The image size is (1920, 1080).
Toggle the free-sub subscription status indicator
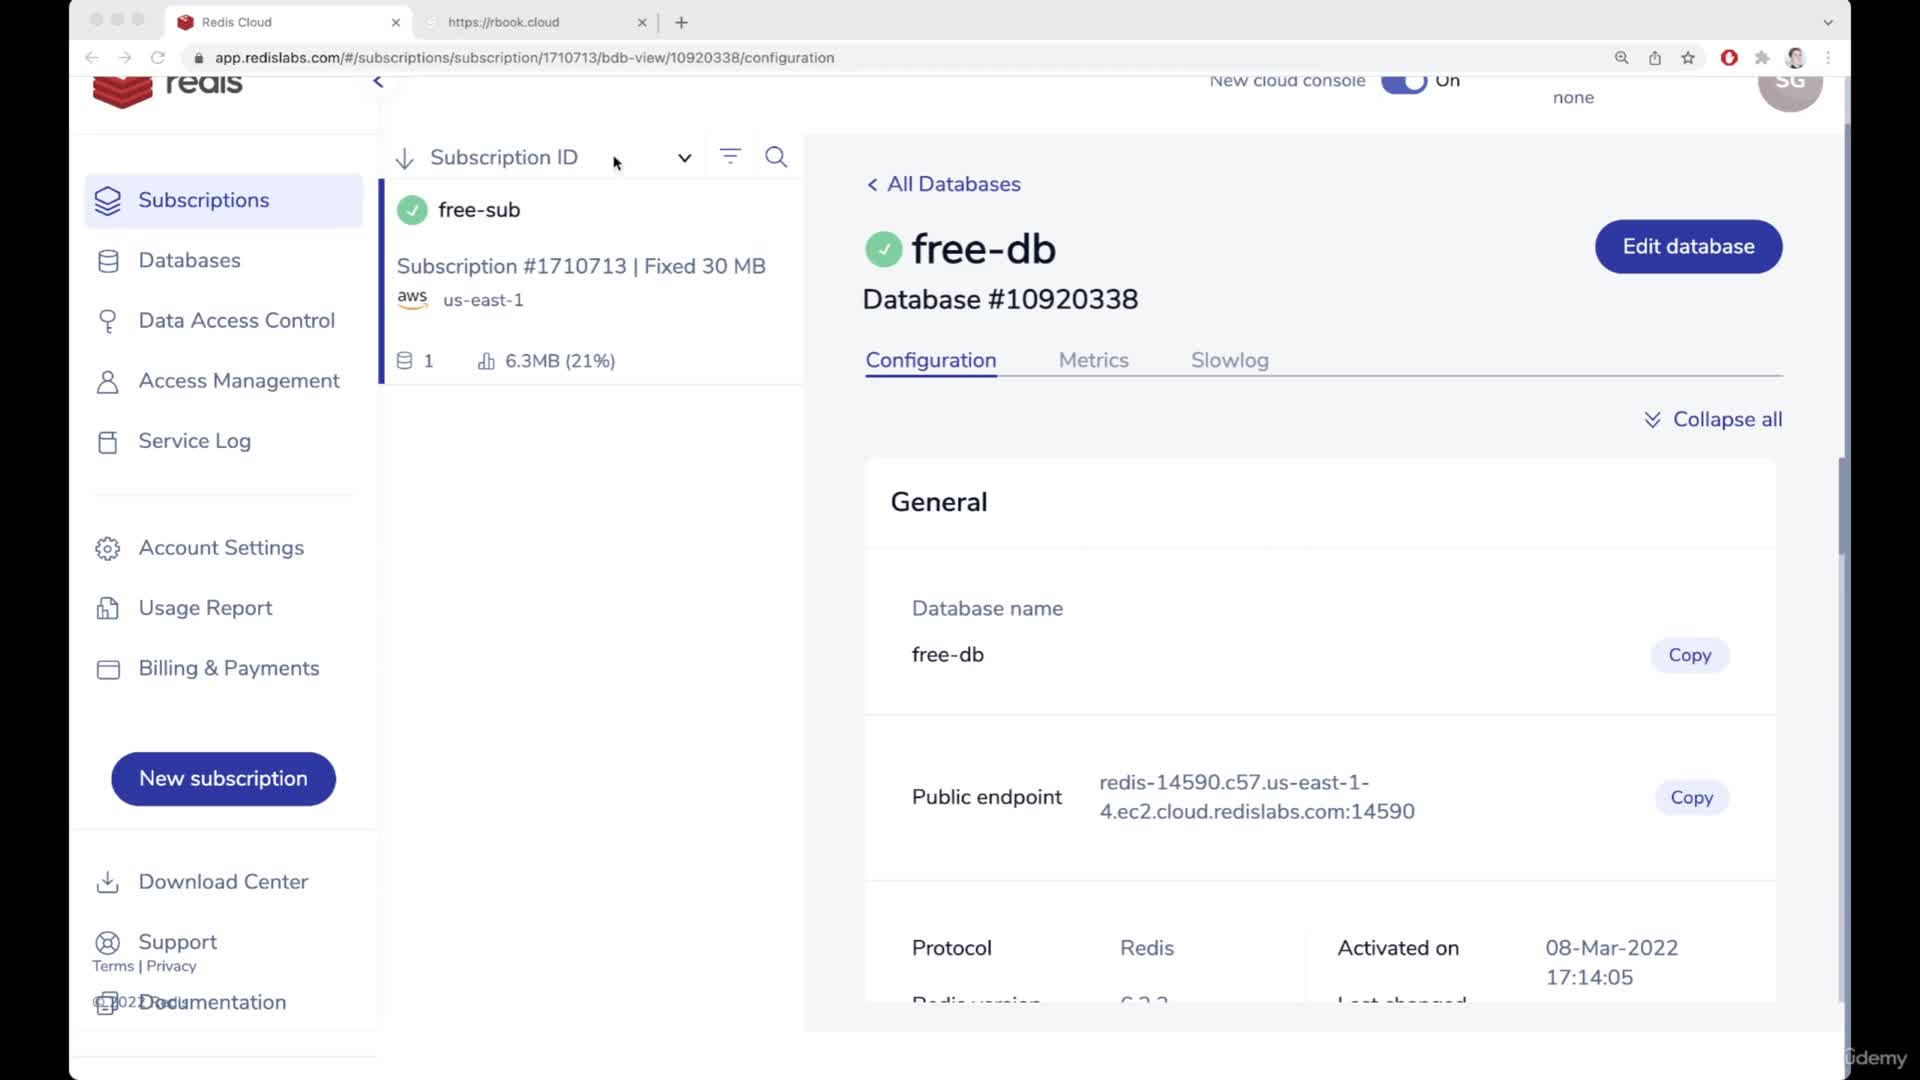413,208
